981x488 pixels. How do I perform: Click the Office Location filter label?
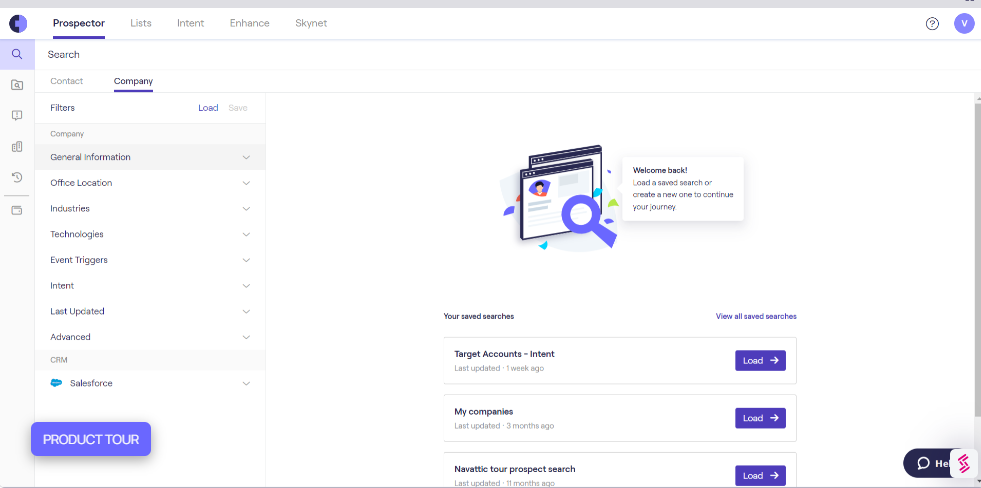(x=81, y=183)
